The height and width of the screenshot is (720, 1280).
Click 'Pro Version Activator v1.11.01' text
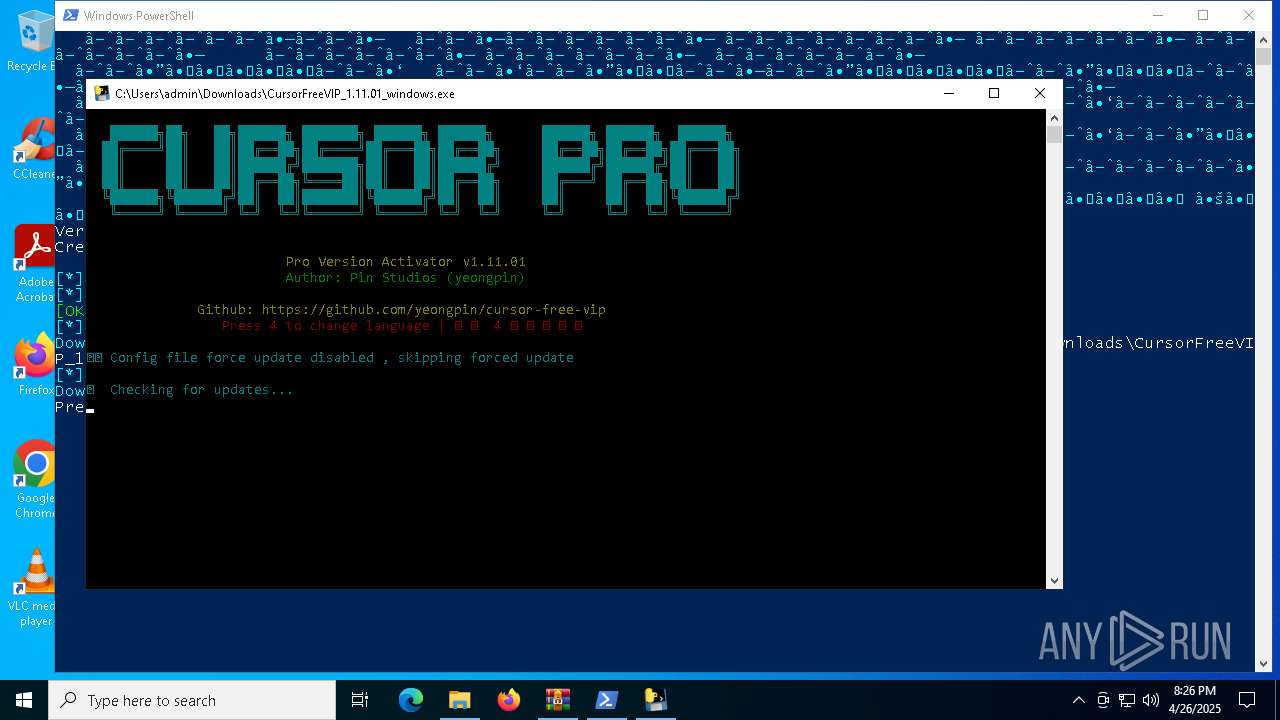click(405, 261)
